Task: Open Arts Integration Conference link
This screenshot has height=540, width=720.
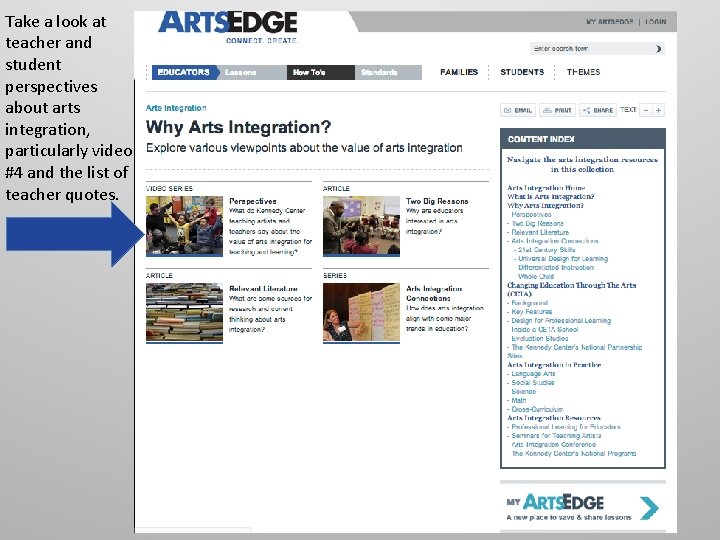Action: pos(553,444)
